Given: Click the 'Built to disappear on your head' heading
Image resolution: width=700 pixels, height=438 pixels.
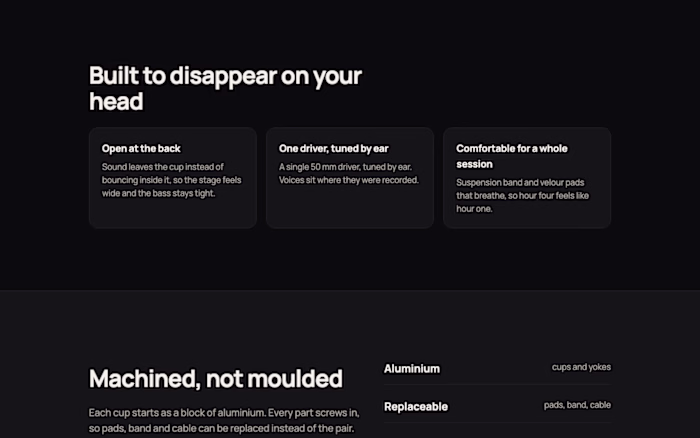Looking at the screenshot, I should coord(225,88).
